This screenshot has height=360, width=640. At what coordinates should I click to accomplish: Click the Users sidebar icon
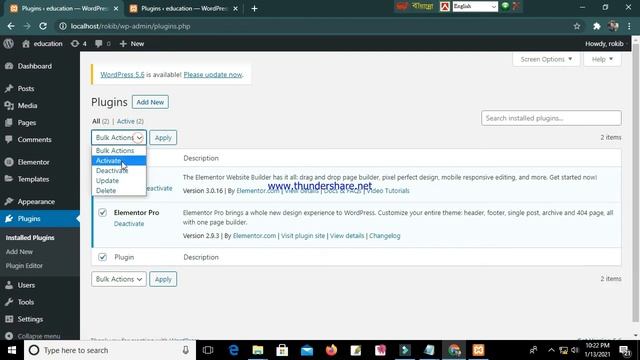[9, 285]
